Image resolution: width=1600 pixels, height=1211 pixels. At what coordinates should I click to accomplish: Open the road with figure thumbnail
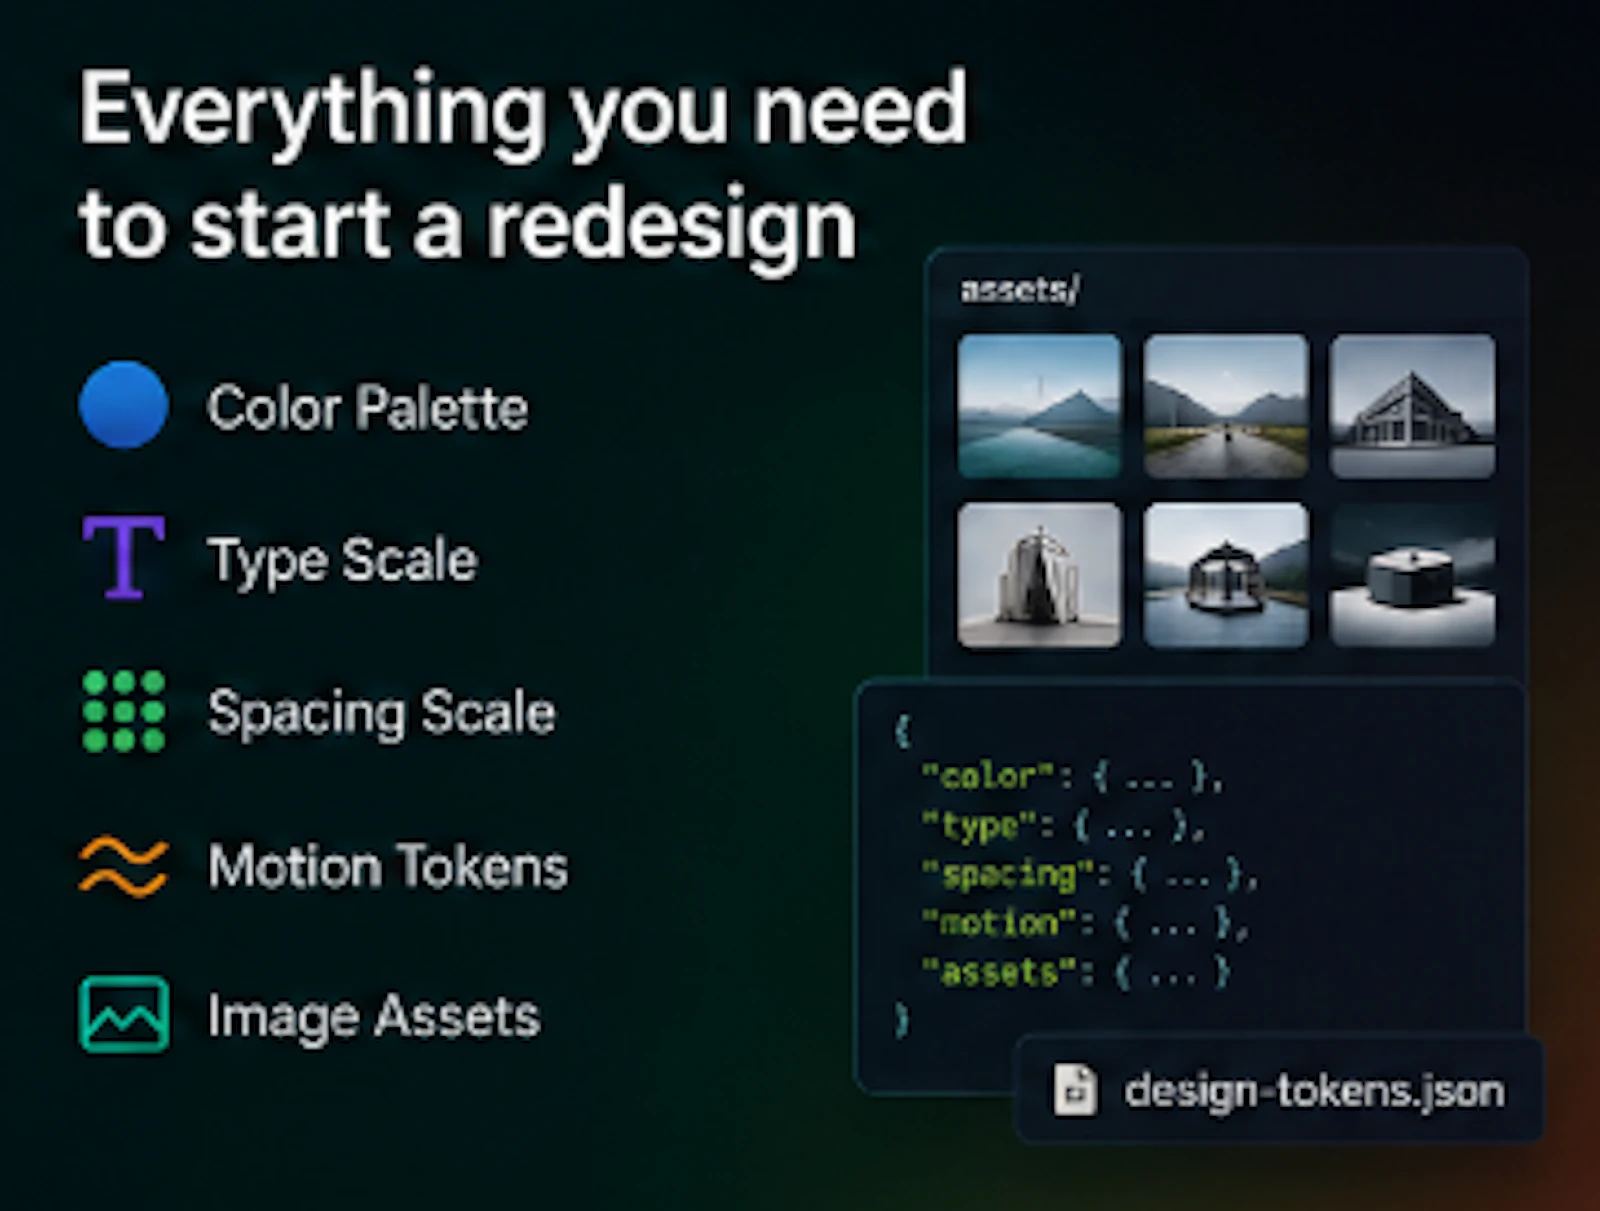coord(1226,406)
